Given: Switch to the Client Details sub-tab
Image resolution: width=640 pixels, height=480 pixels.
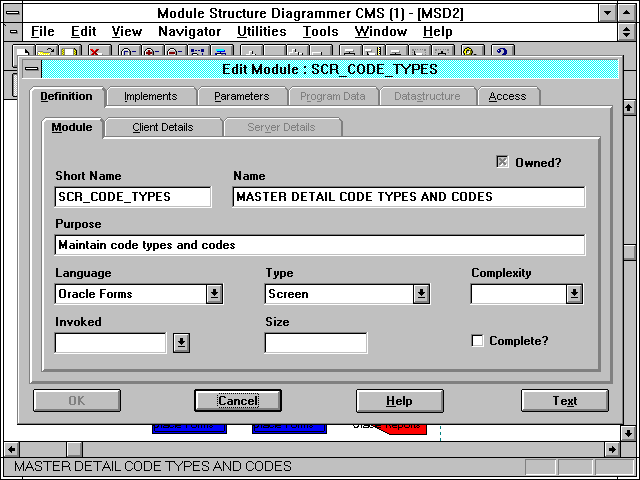Looking at the screenshot, I should click(x=162, y=127).
